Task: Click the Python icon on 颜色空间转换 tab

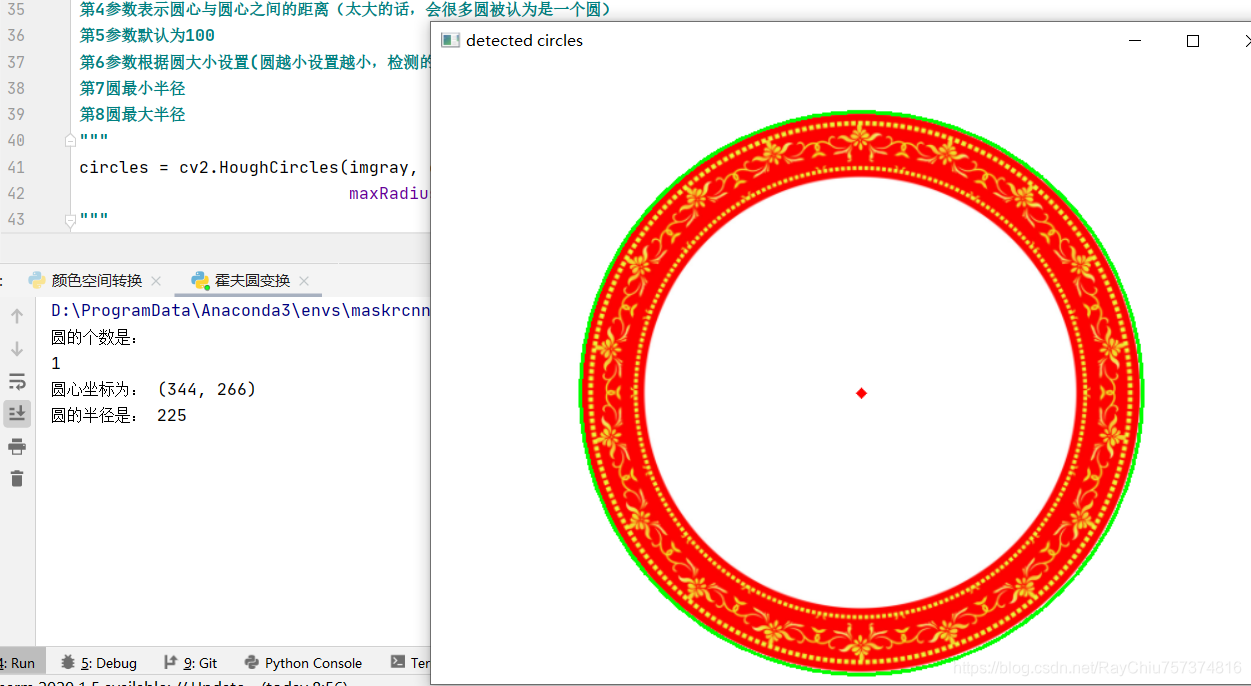Action: point(37,280)
